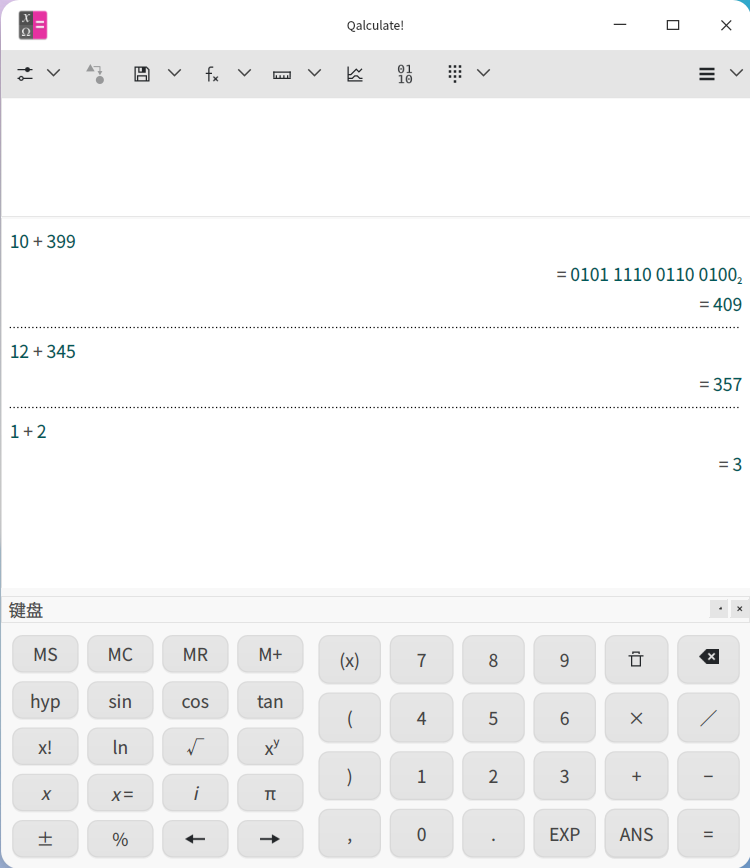Viewport: 750px width, 868px height.
Task: Select the = 409 result
Action: point(720,304)
